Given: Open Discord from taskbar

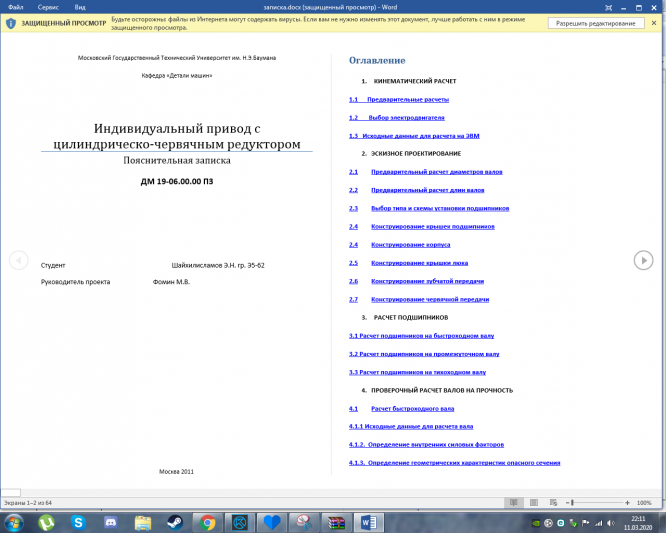Looking at the screenshot, I should click(x=110, y=523).
